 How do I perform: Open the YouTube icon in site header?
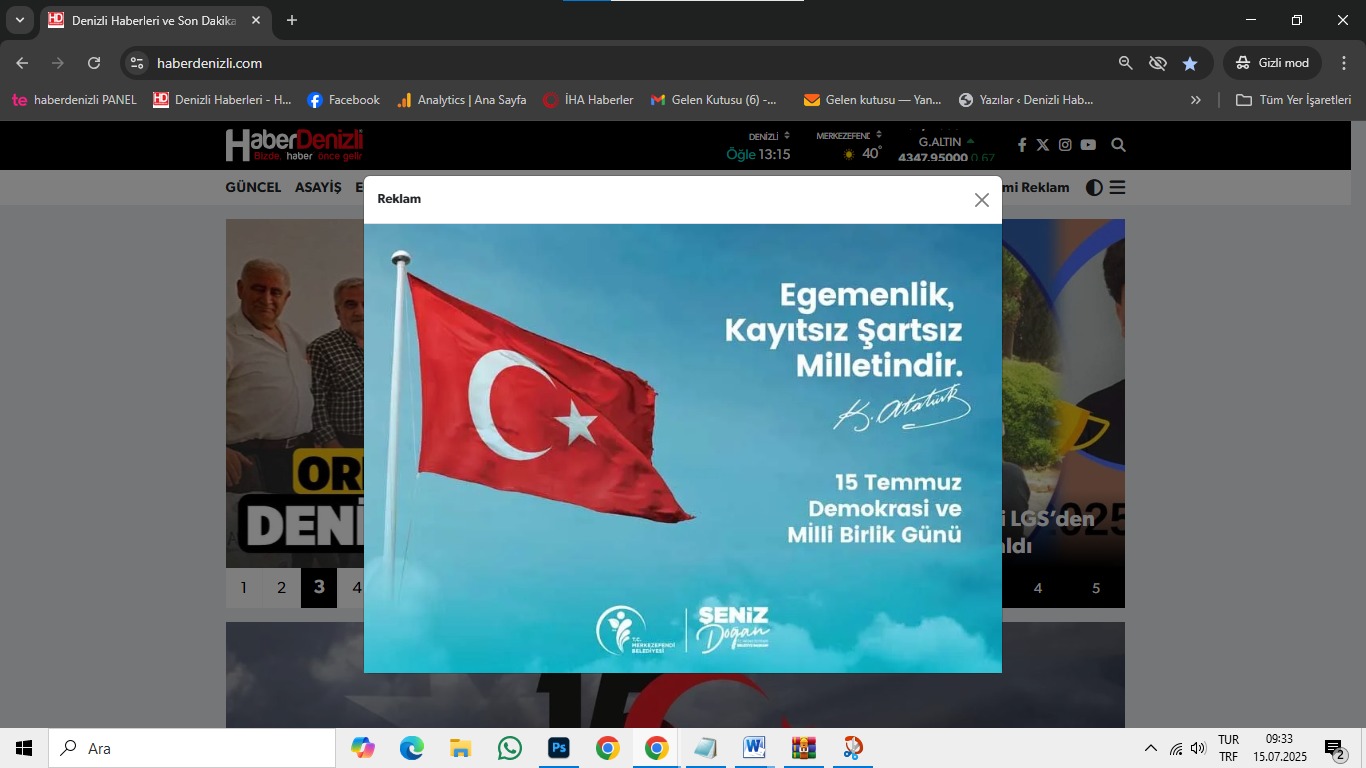(1088, 145)
